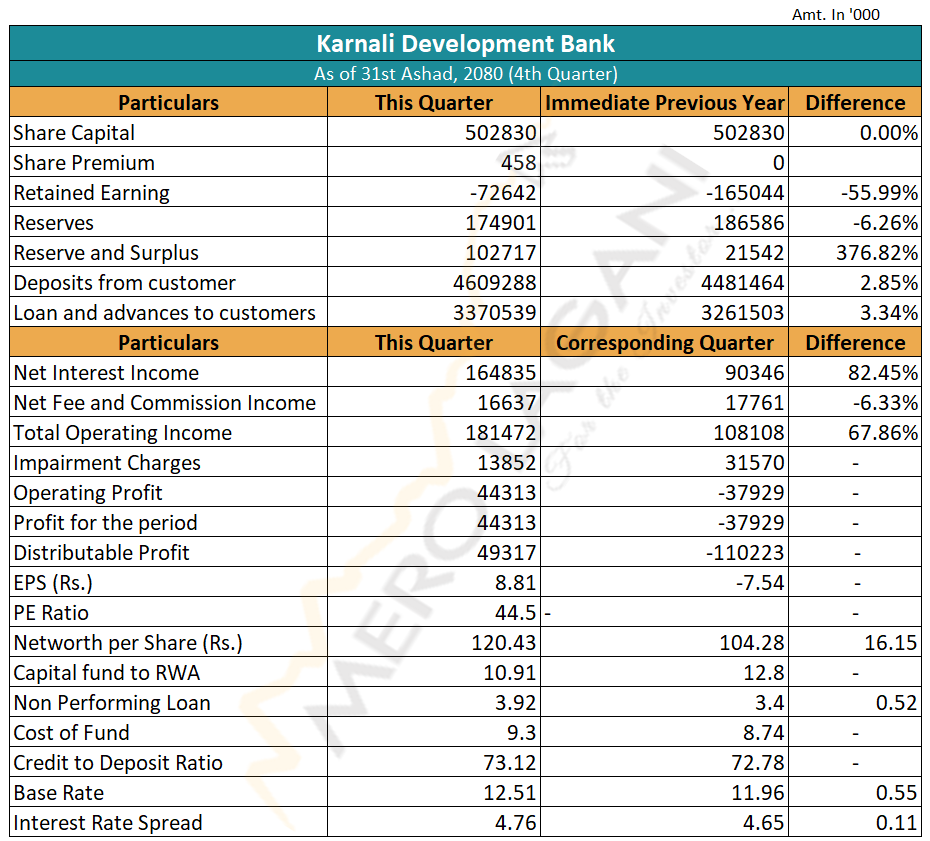The height and width of the screenshot is (841, 930).
Task: Select the "376.82%" difference cell
Action: (878, 253)
